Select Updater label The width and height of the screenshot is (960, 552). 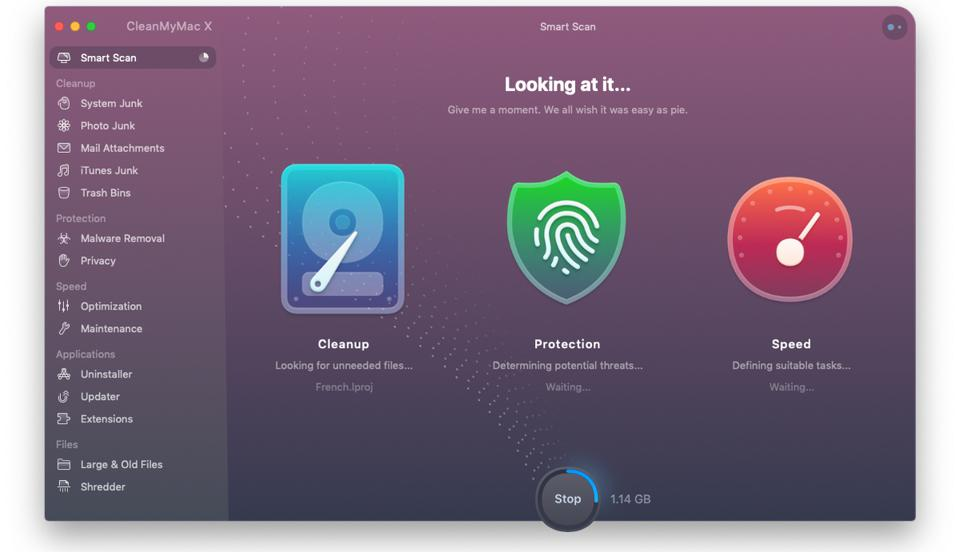pyautogui.click(x=100, y=397)
